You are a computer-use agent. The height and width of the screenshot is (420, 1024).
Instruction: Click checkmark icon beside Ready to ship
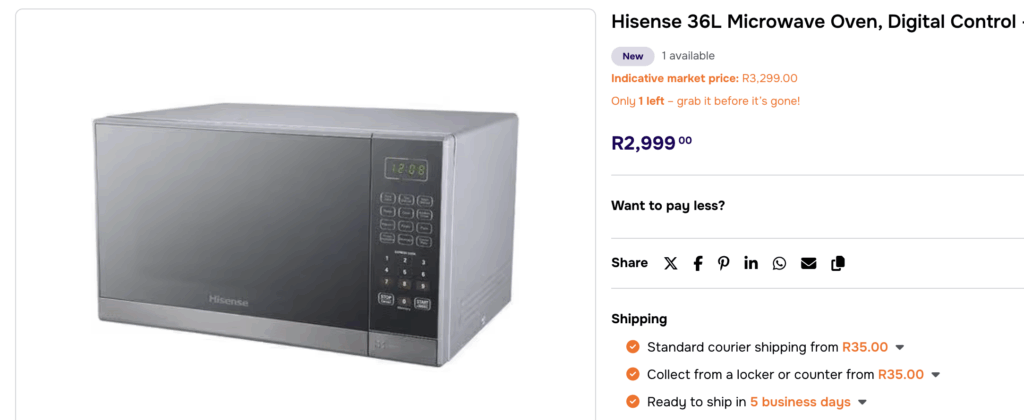pyautogui.click(x=632, y=402)
